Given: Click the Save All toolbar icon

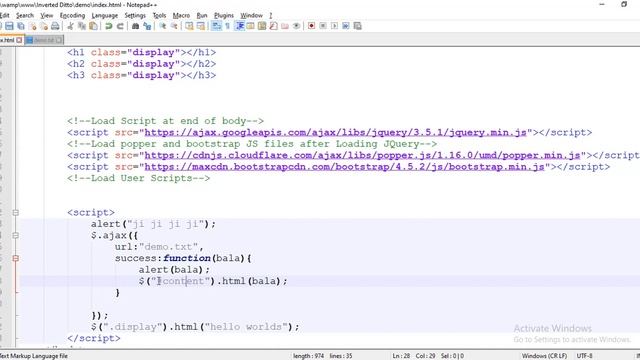Looking at the screenshot, I should [x=20, y=26].
